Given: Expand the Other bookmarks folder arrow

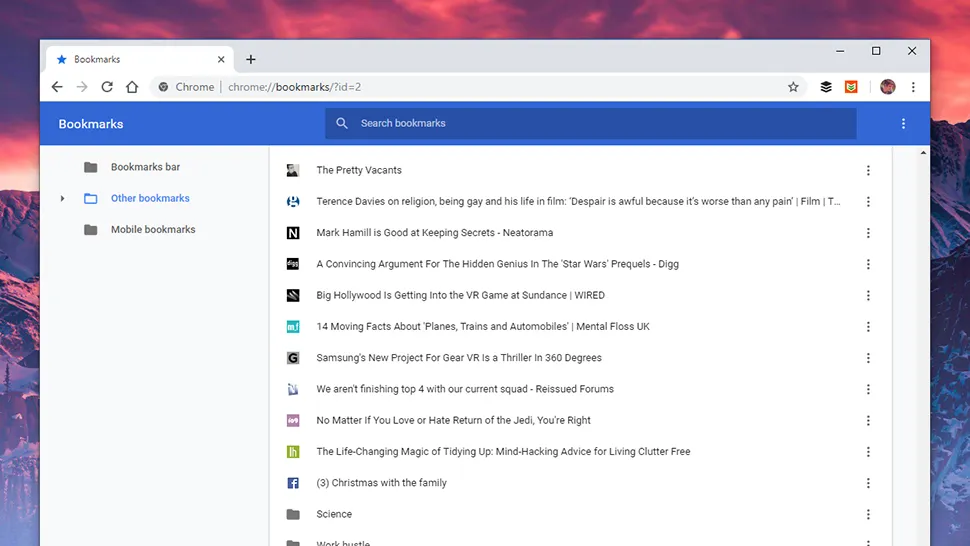Looking at the screenshot, I should 62,199.
